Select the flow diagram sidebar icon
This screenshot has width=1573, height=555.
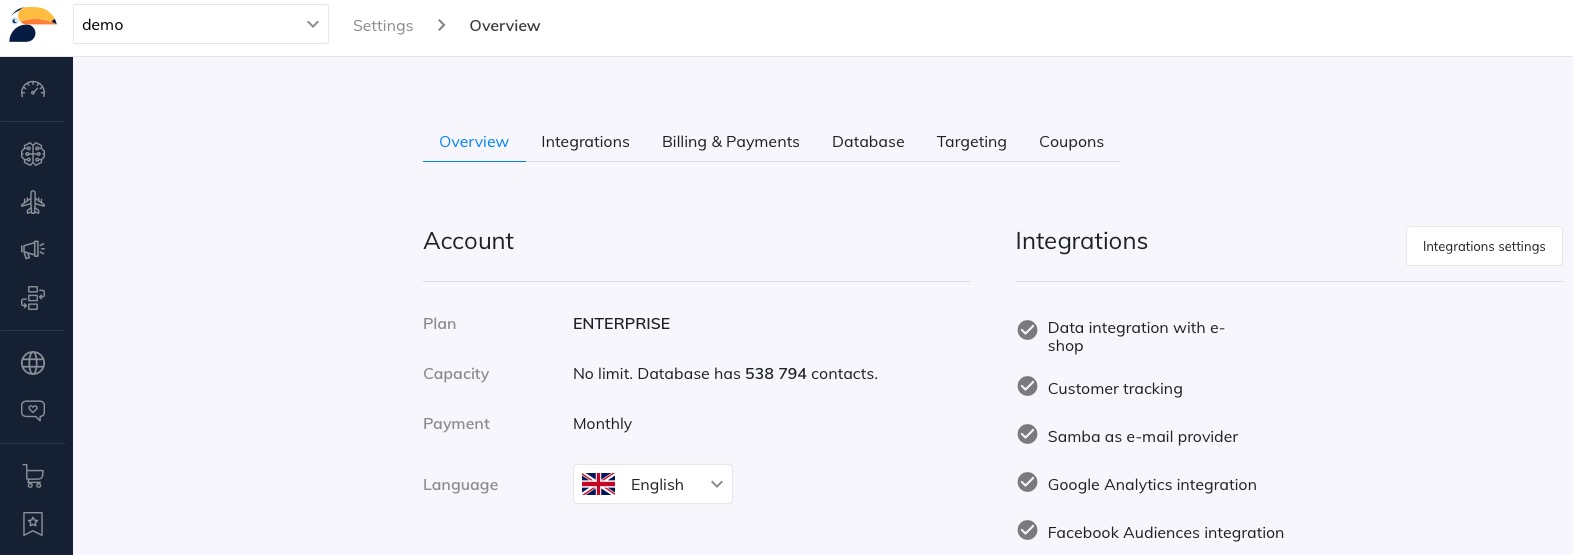point(33,298)
